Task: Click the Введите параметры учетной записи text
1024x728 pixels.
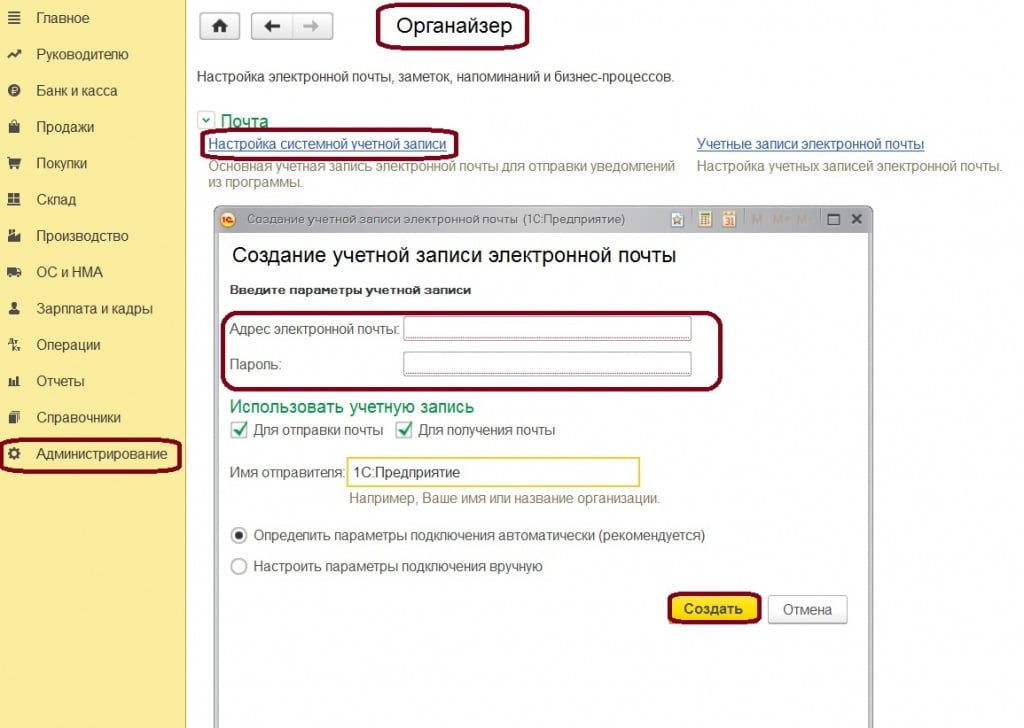Action: point(350,290)
